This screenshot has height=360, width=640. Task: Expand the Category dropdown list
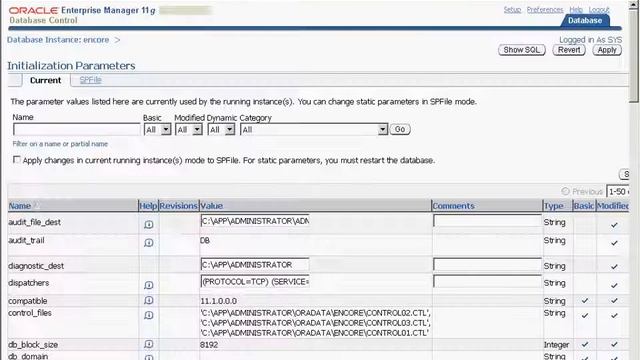coord(314,130)
